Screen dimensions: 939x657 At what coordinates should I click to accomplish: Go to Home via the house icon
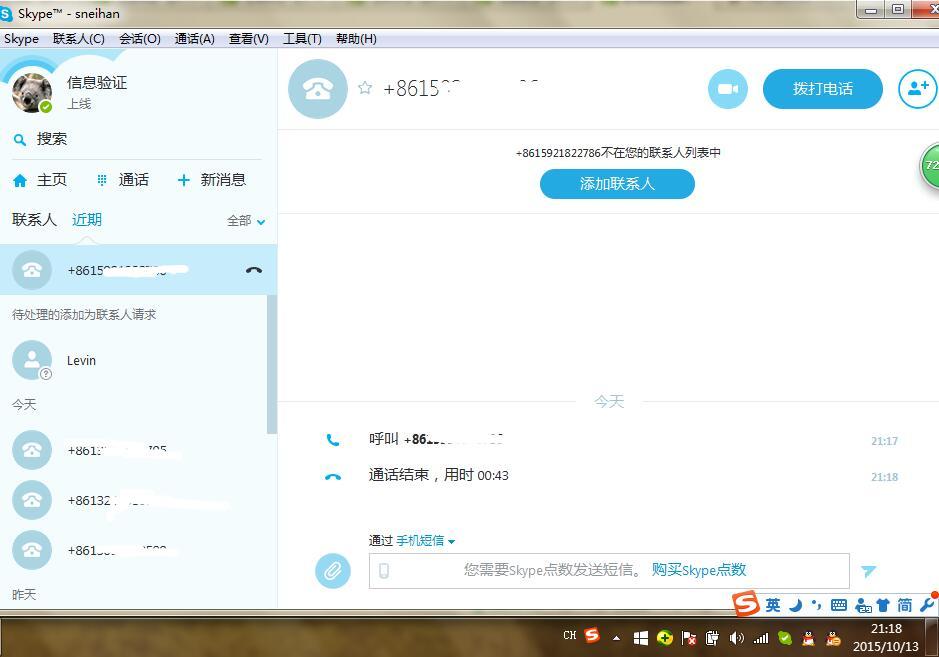[20, 180]
